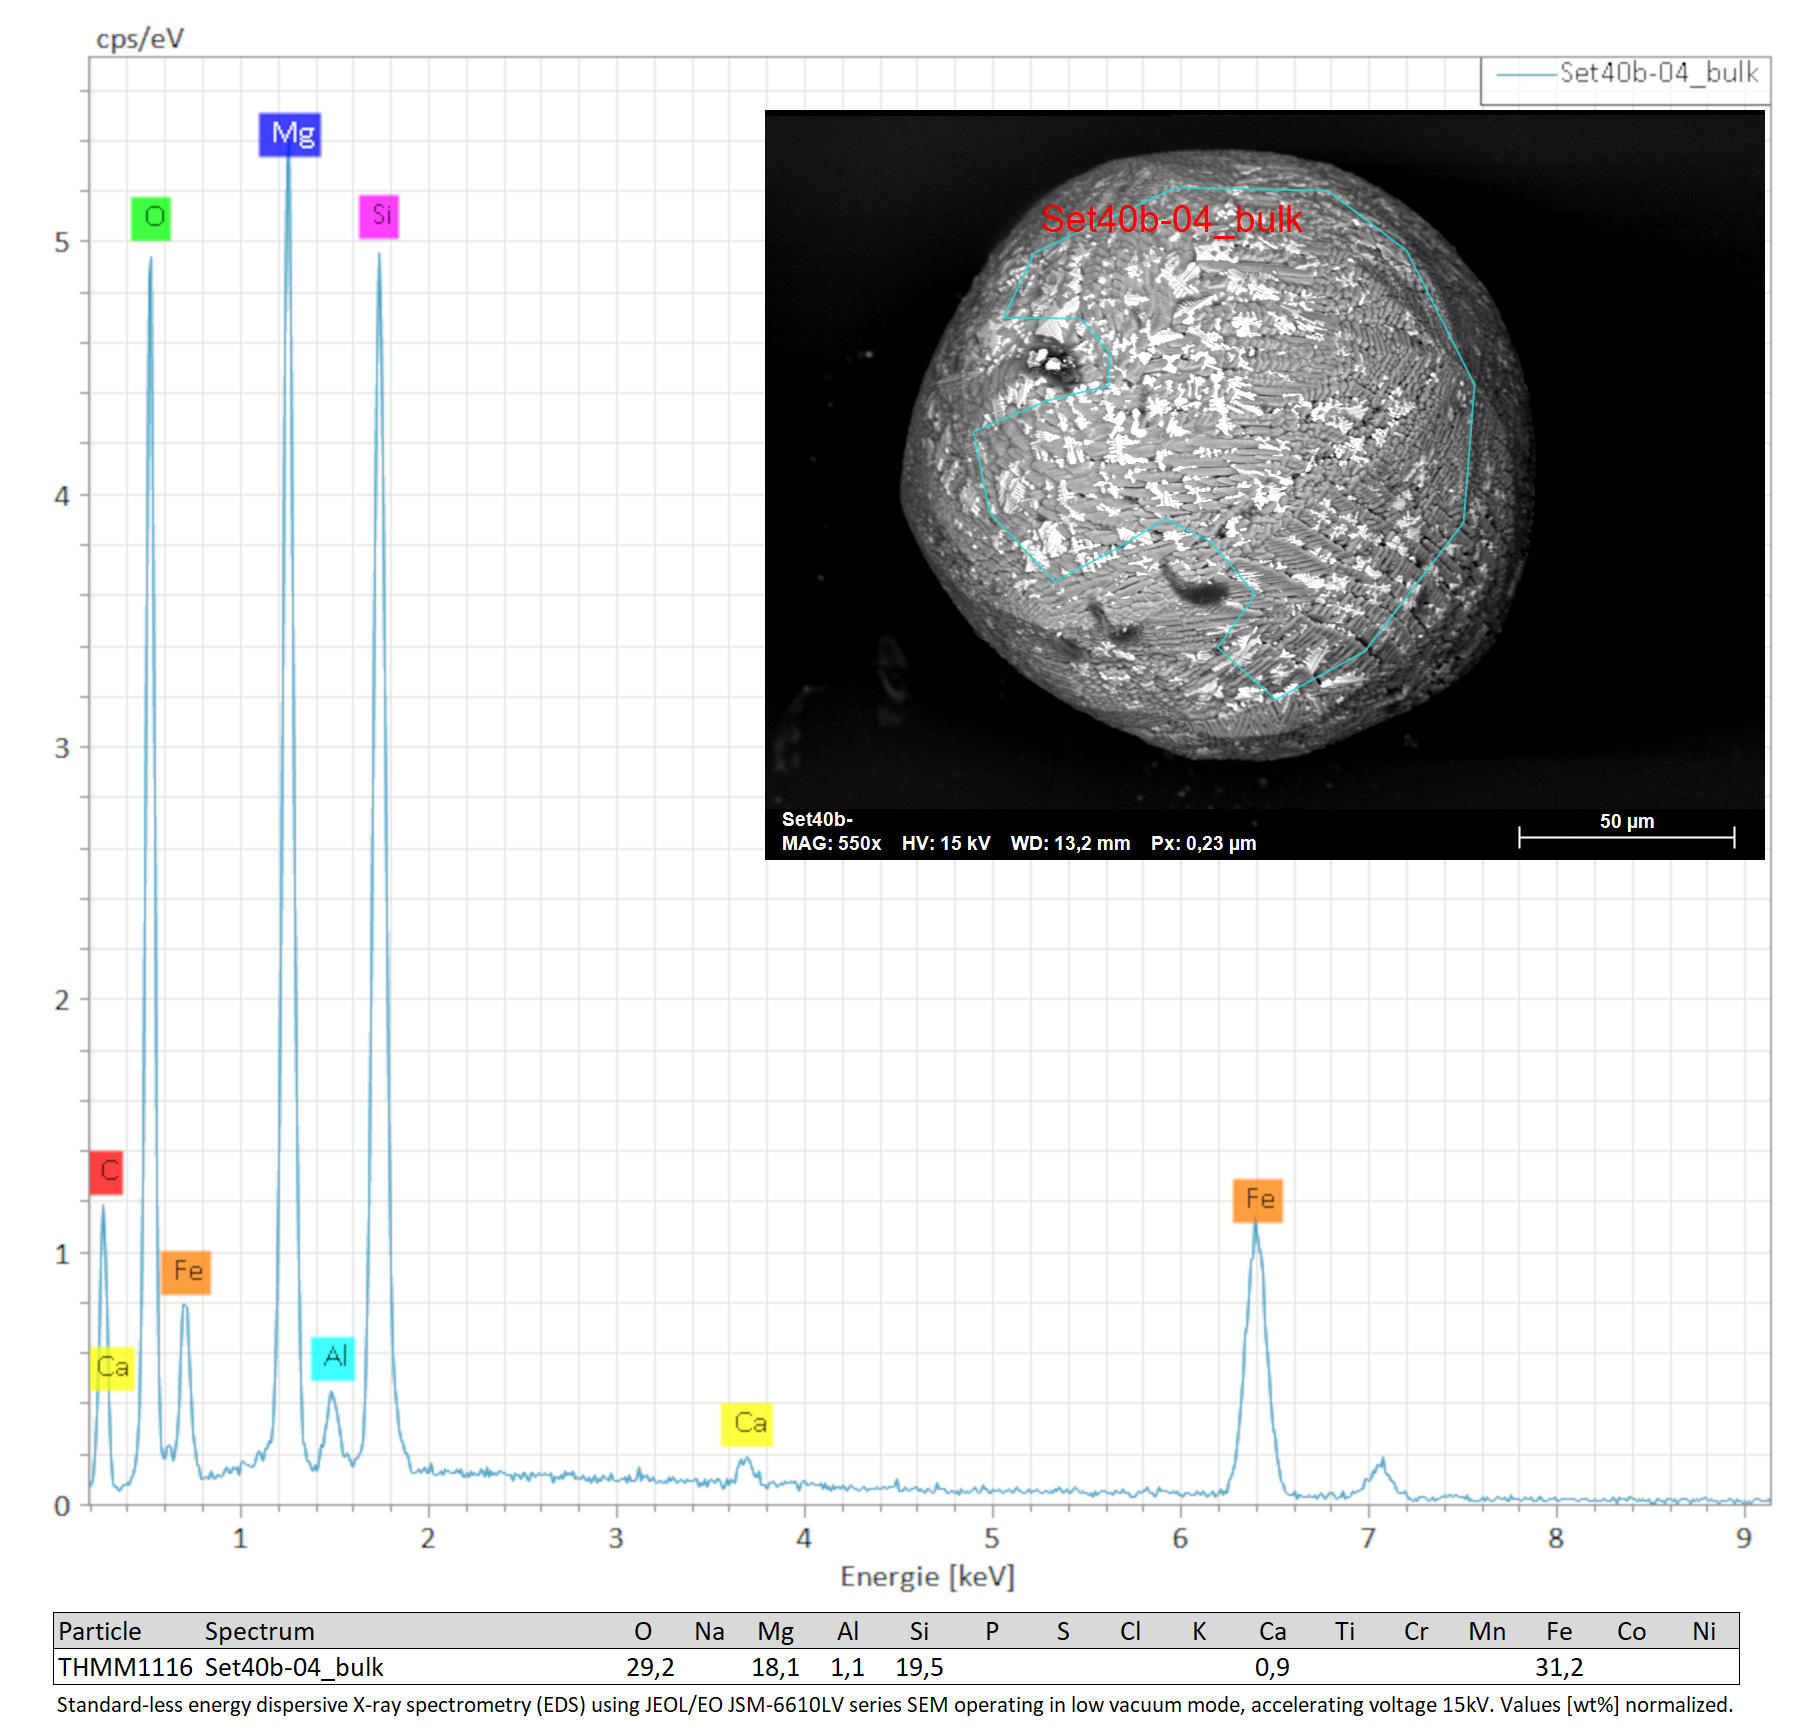
Task: Click the orange Fe label near 6.4 keV
Action: [x=1258, y=1200]
